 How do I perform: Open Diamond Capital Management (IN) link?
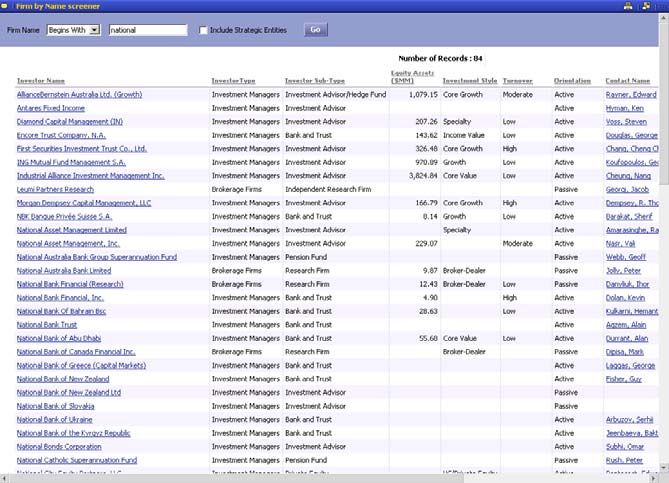70,122
